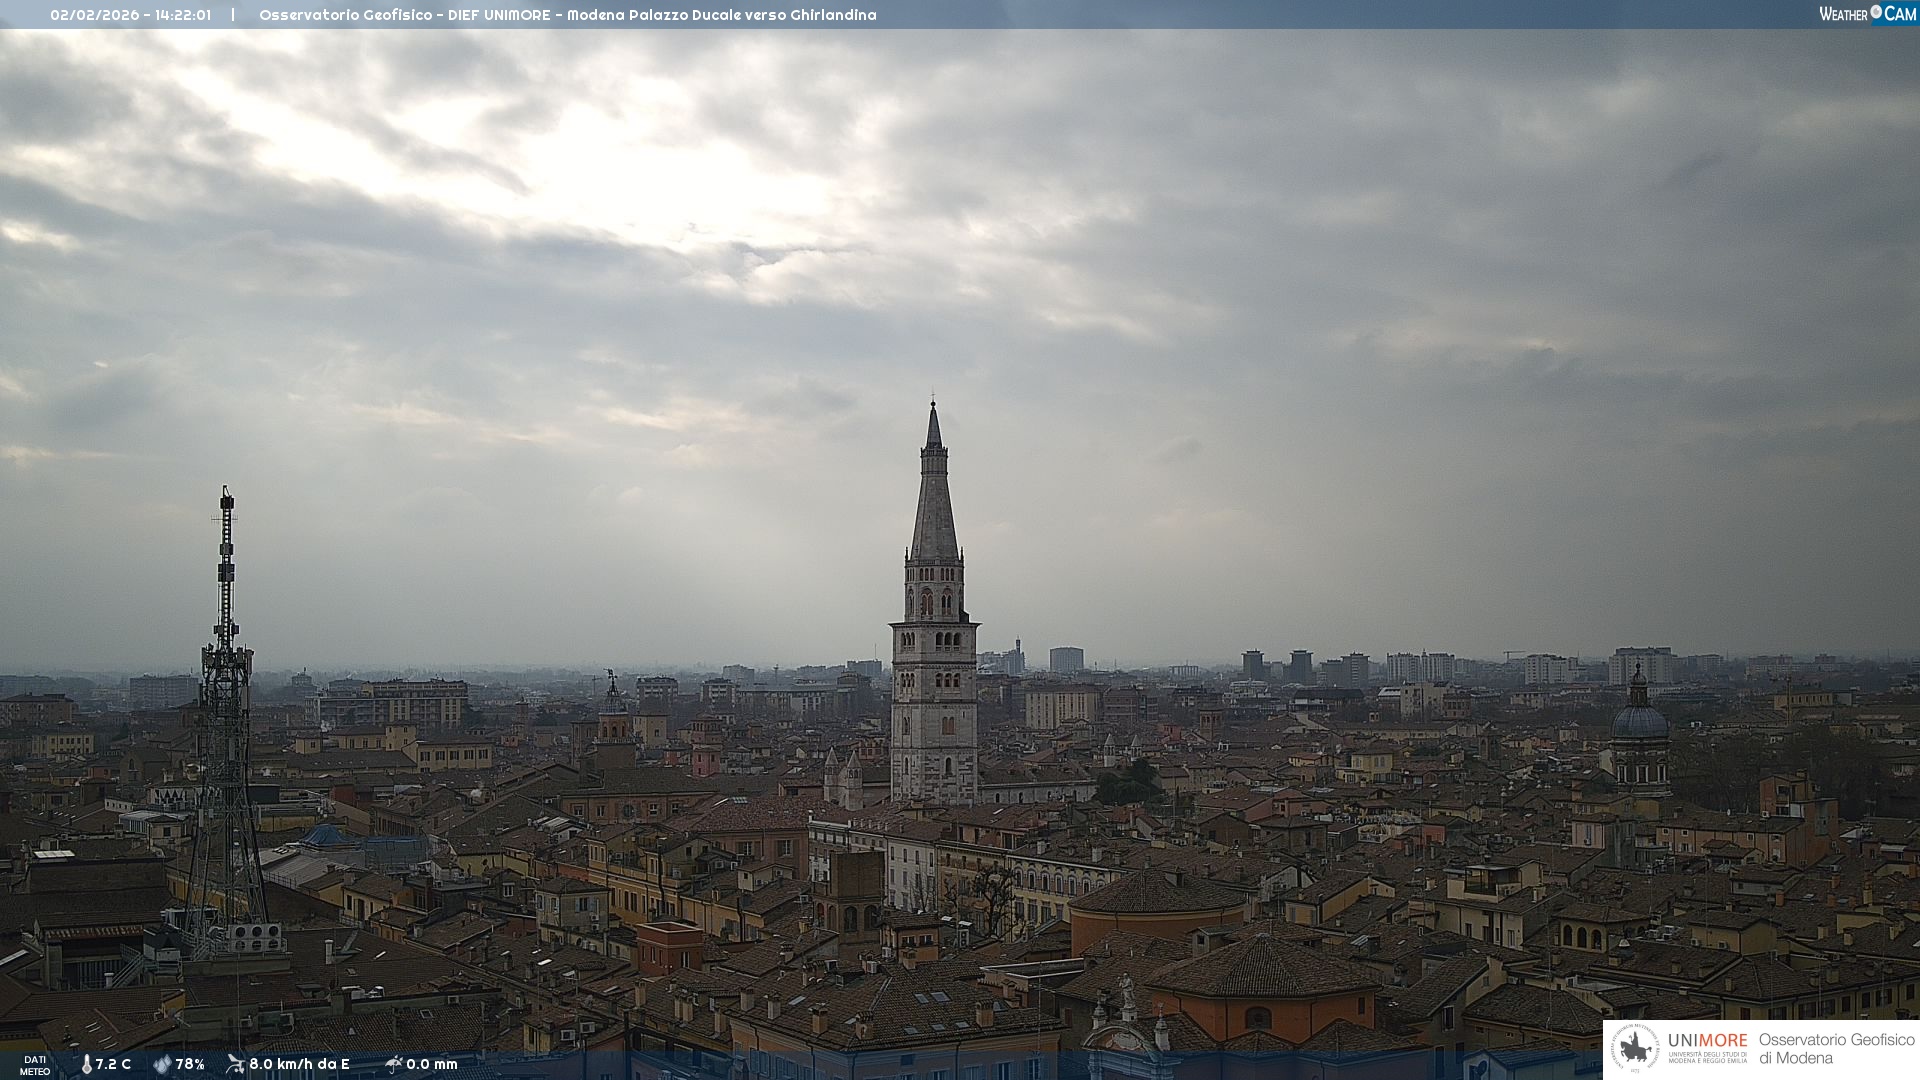This screenshot has width=1920, height=1080.
Task: Click the UNIMORE university seal emblem
Action: coord(1635,1049)
